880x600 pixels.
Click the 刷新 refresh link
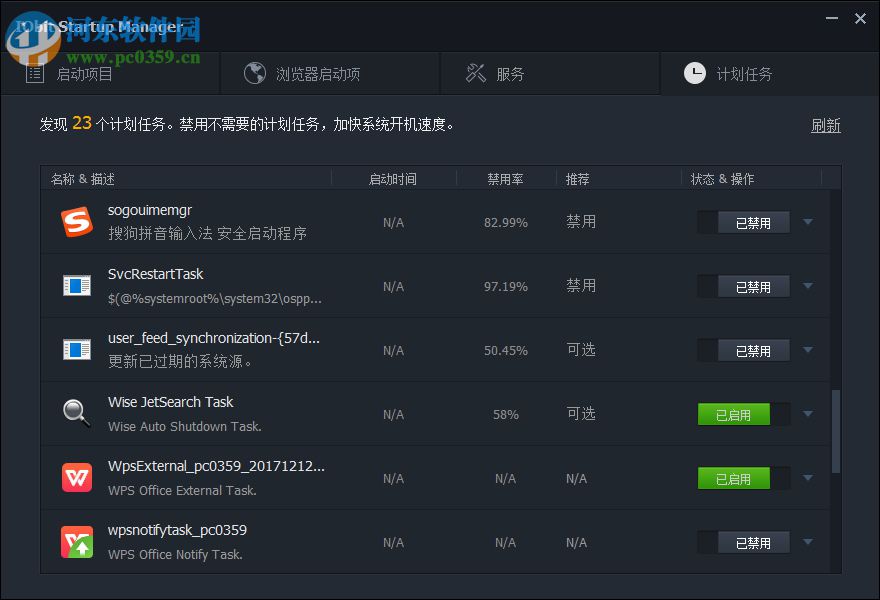click(x=826, y=126)
